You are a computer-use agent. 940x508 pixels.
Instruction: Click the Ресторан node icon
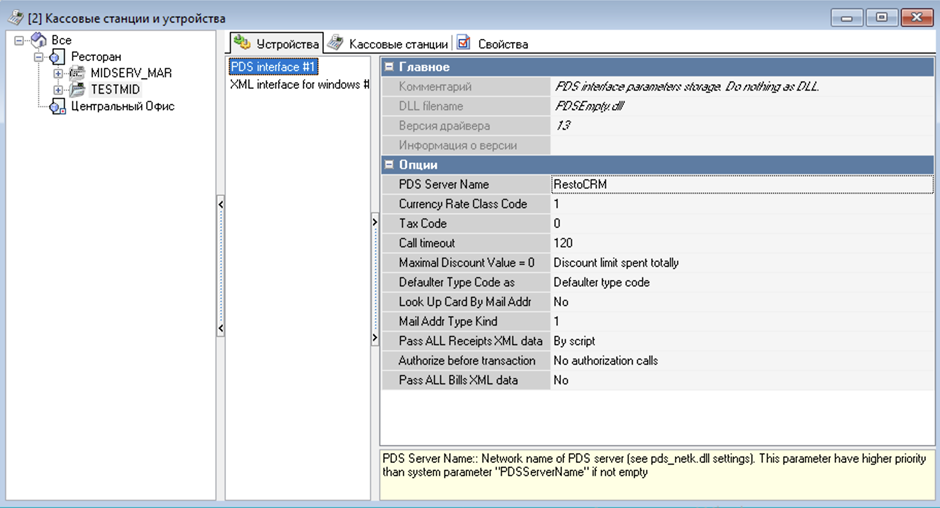56,57
